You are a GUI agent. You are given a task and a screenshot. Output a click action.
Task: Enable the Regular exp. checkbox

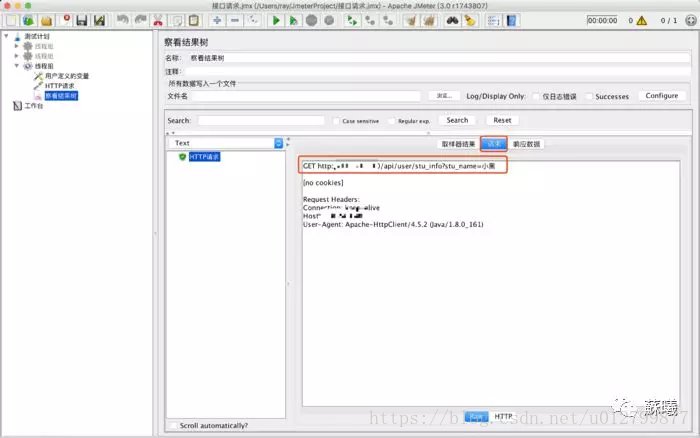coord(392,121)
